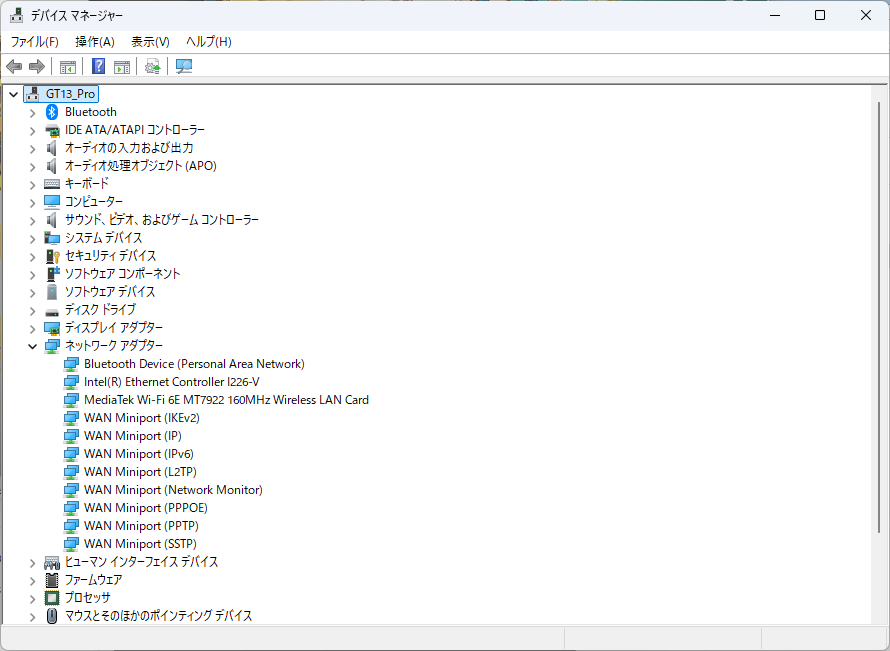Image resolution: width=890 pixels, height=651 pixels.
Task: Click the show/hide console tree toolbar icon
Action: click(x=68, y=66)
